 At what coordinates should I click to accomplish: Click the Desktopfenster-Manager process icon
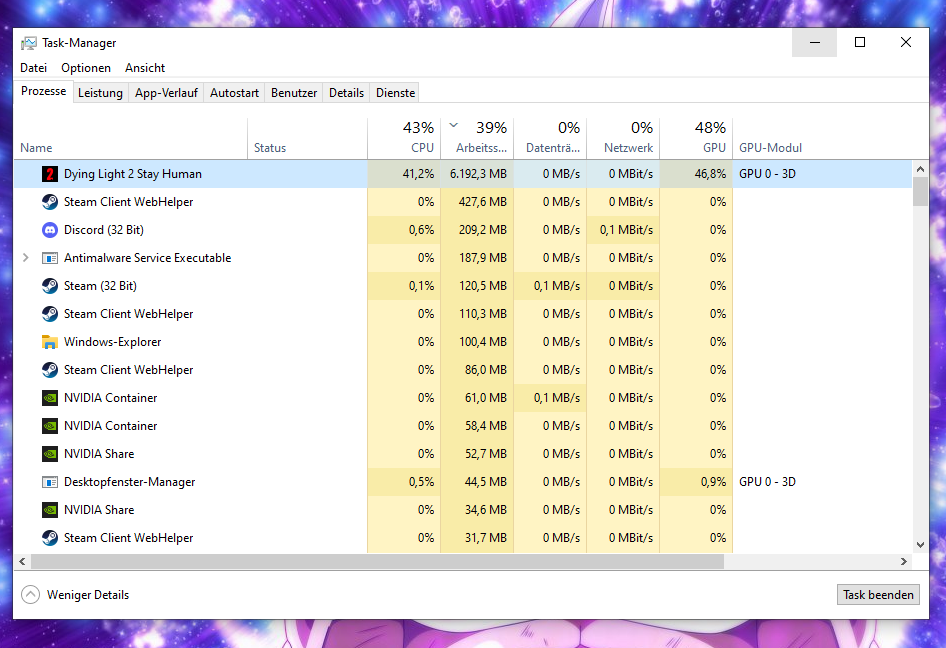[x=49, y=482]
